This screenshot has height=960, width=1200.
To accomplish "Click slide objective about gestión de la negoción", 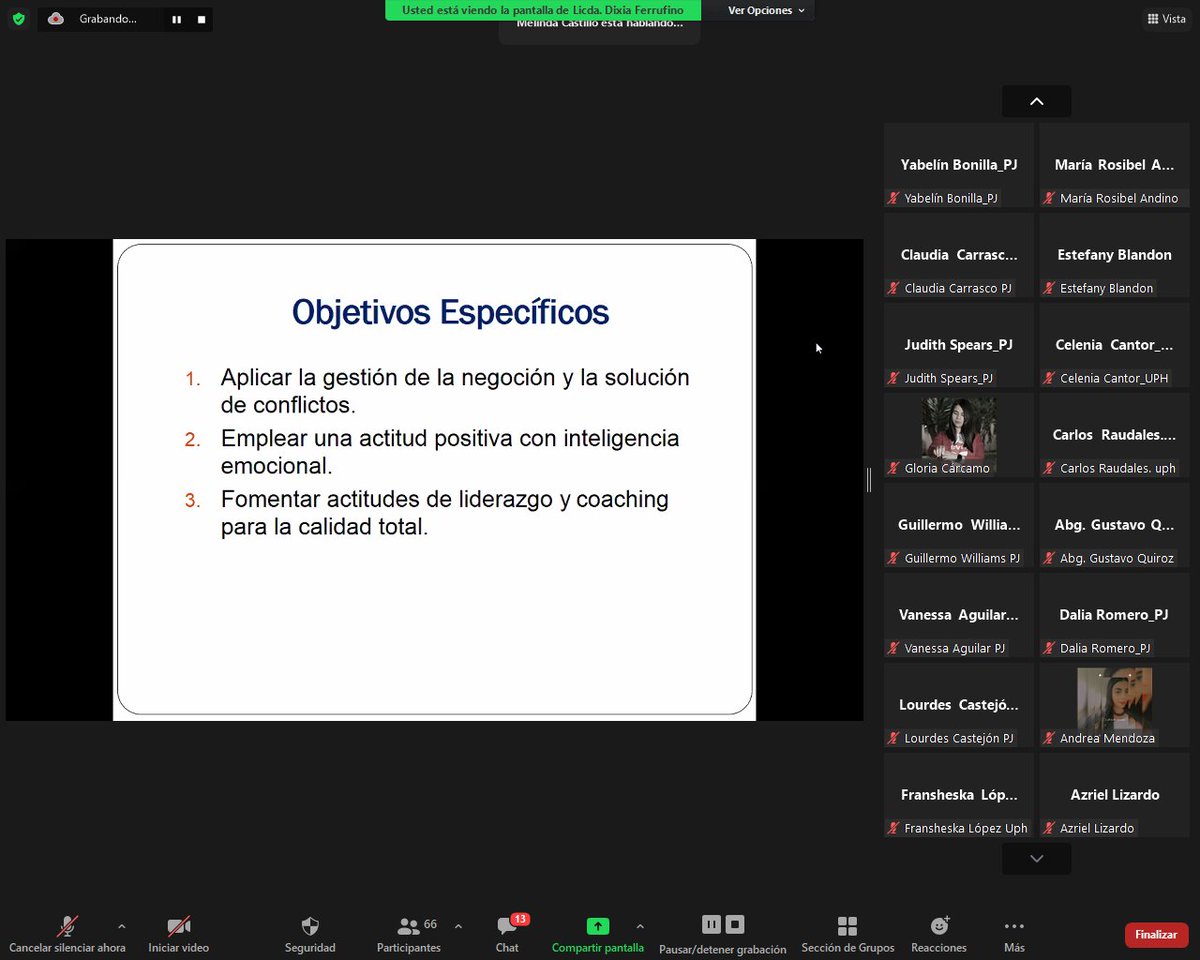I will tap(455, 391).
